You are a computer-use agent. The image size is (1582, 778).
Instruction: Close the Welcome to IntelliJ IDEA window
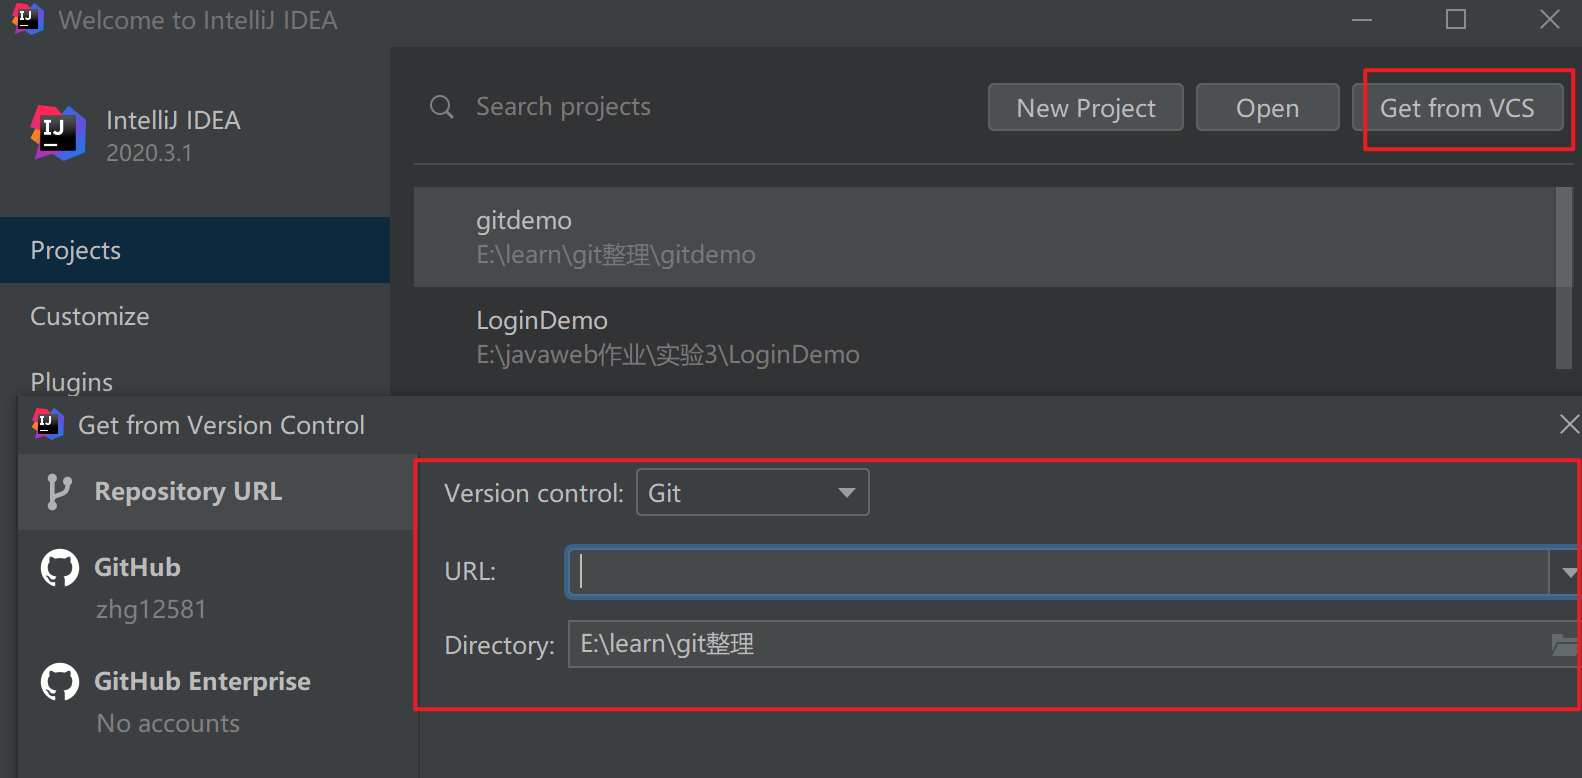tap(1550, 20)
